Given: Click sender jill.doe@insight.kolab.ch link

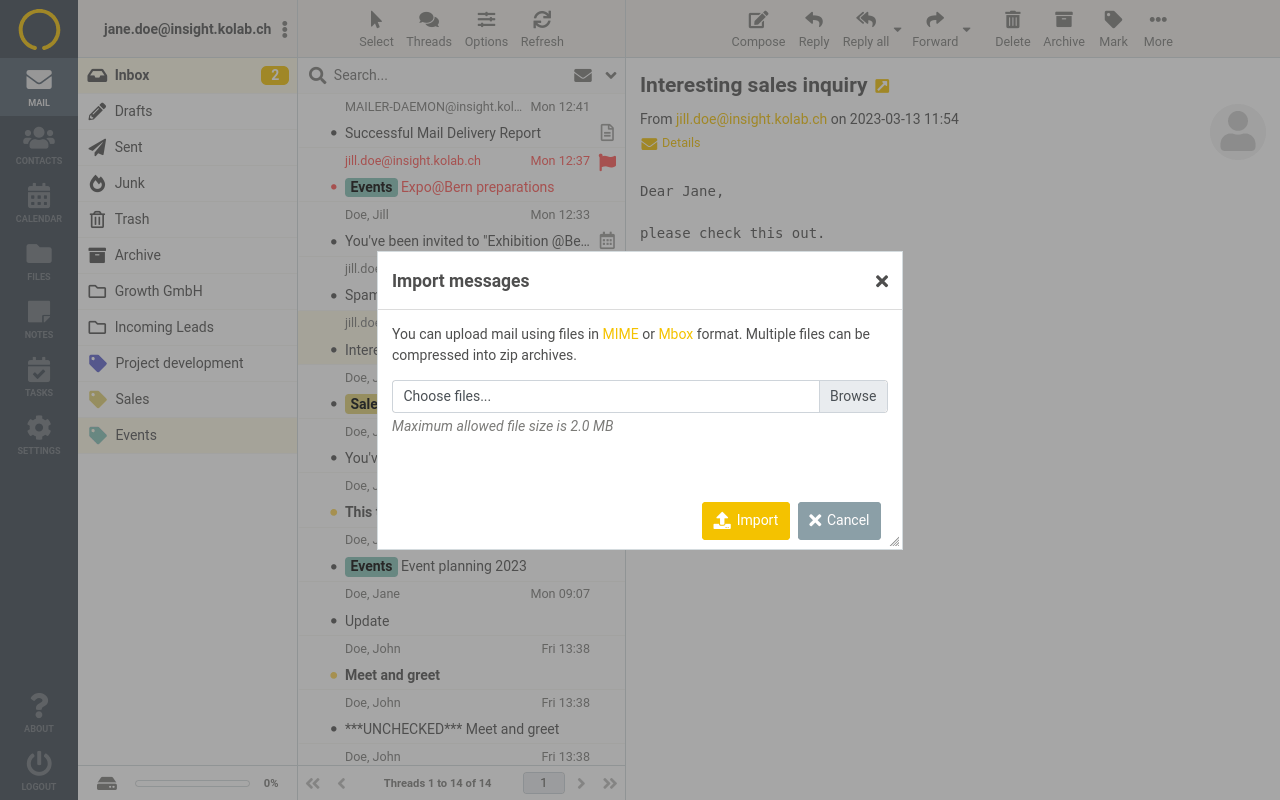Looking at the screenshot, I should pos(751,119).
